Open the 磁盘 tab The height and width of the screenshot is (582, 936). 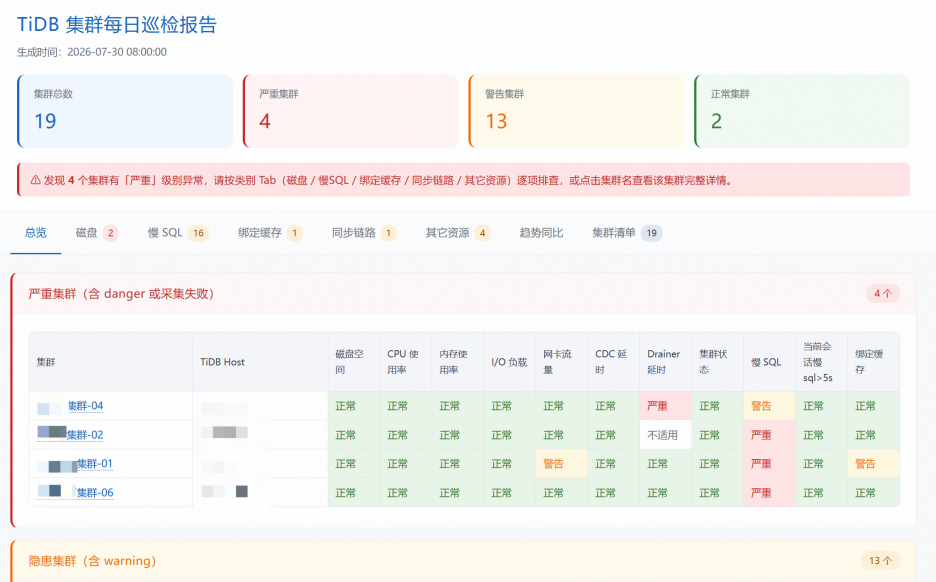click(x=97, y=233)
